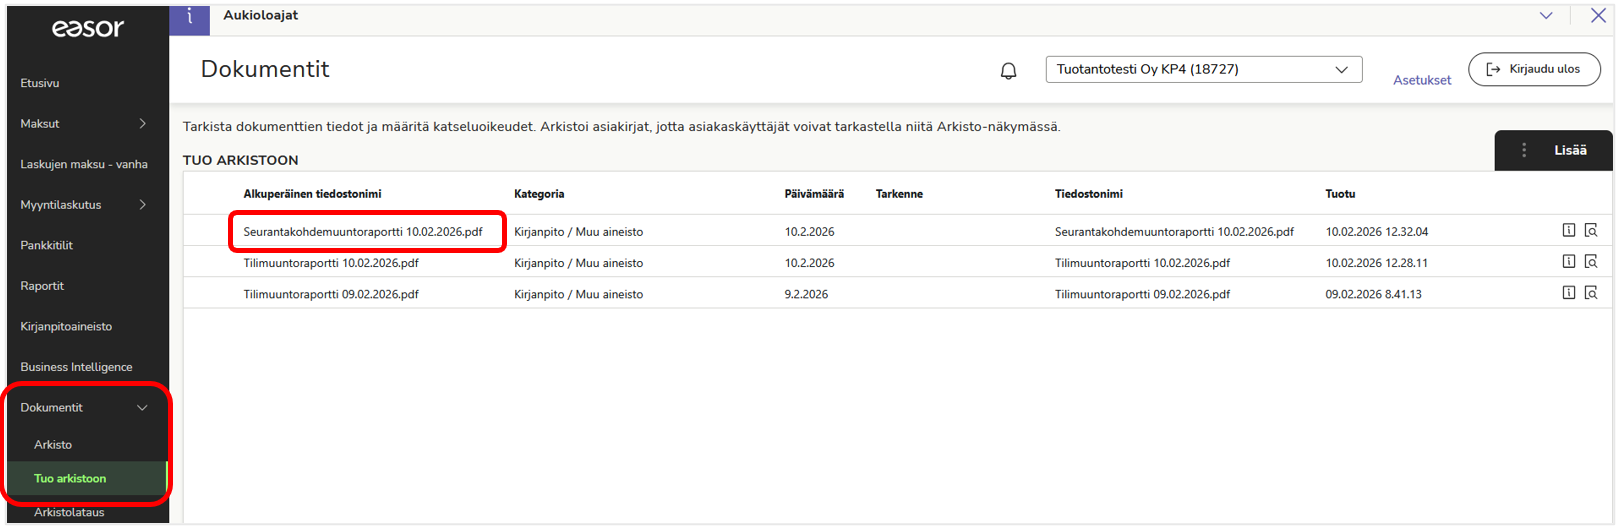The width and height of the screenshot is (1621, 527).
Task: Open Laskujen maksu - vanha
Action: point(84,164)
